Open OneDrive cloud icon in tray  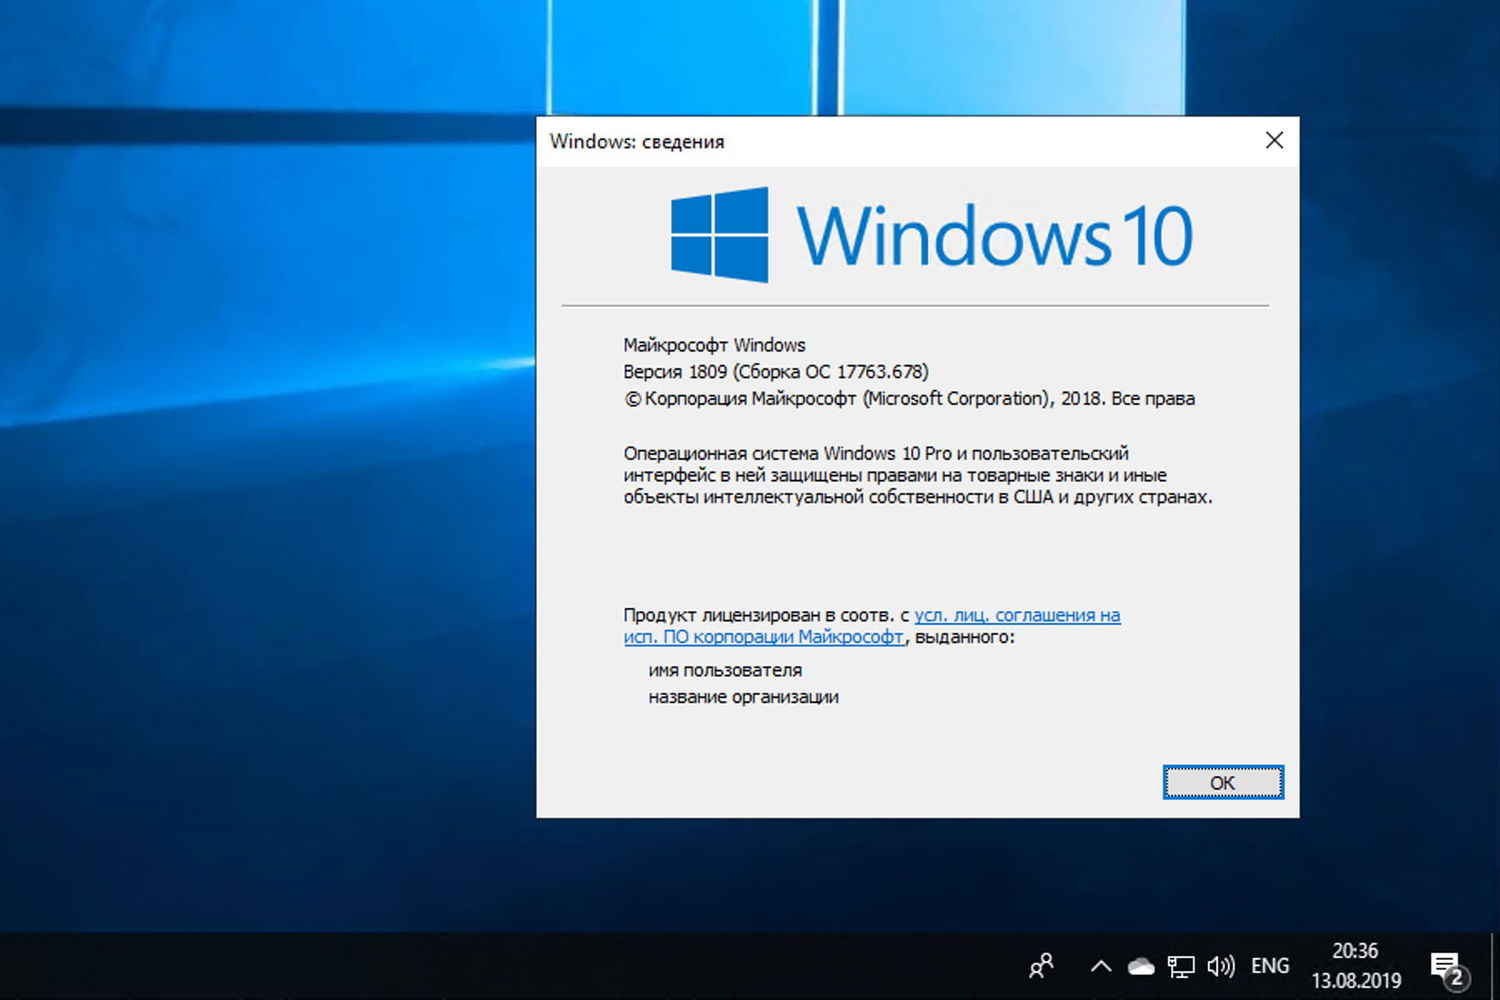pos(1140,966)
